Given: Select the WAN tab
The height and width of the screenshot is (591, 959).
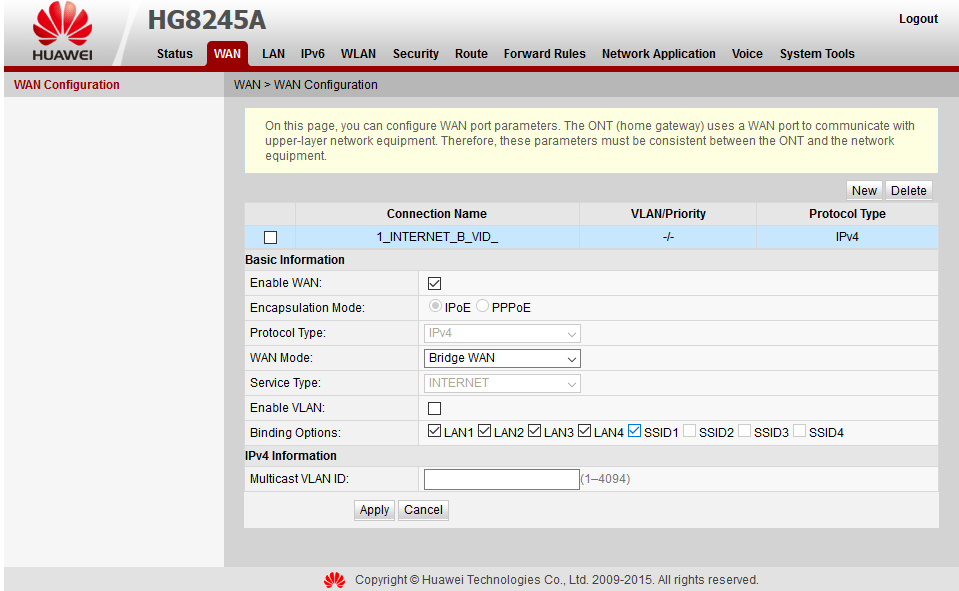Looking at the screenshot, I should click(227, 54).
